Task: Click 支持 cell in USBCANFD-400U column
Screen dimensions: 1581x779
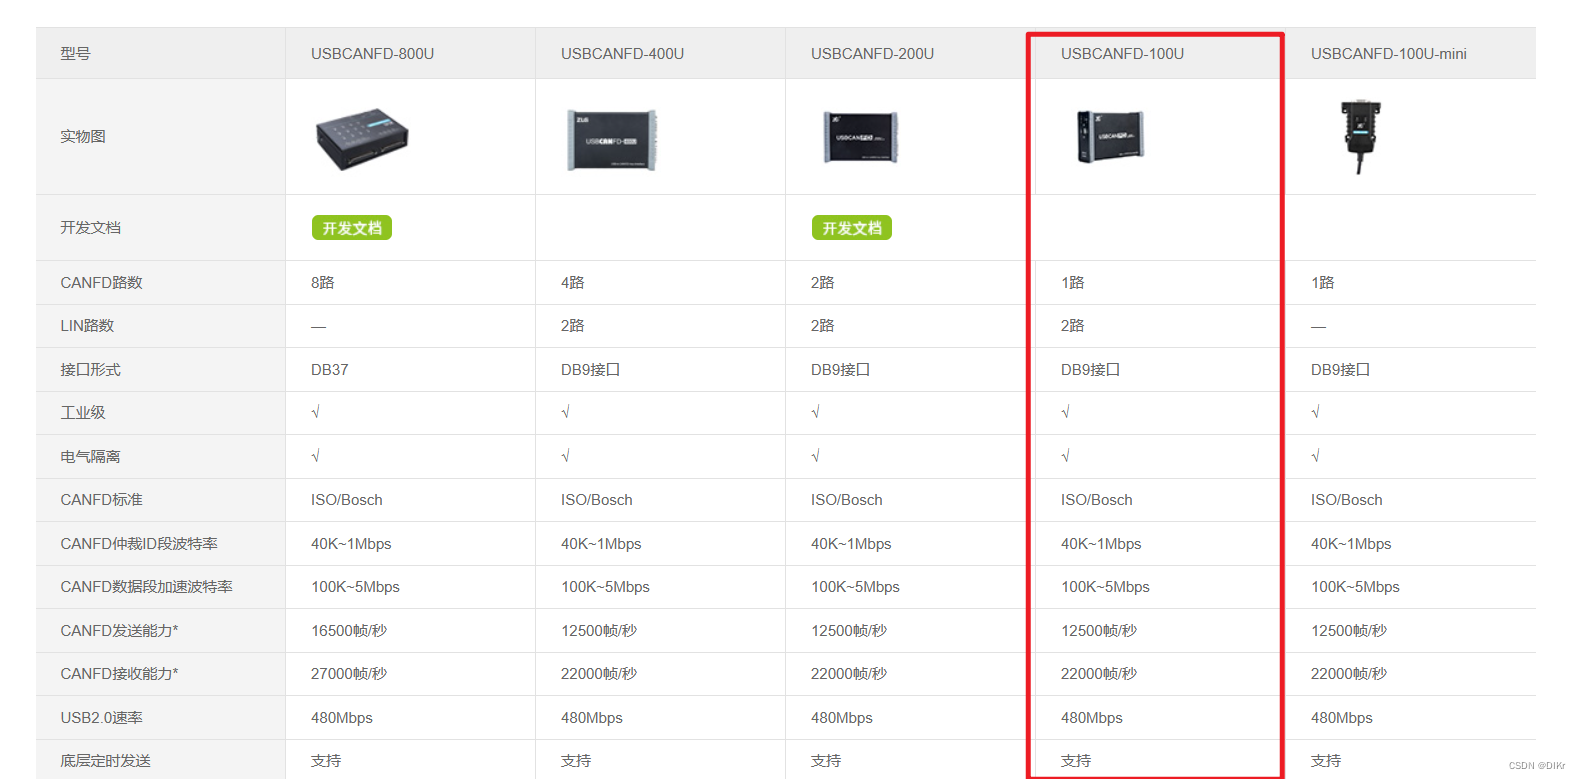Action: pyautogui.click(x=576, y=761)
